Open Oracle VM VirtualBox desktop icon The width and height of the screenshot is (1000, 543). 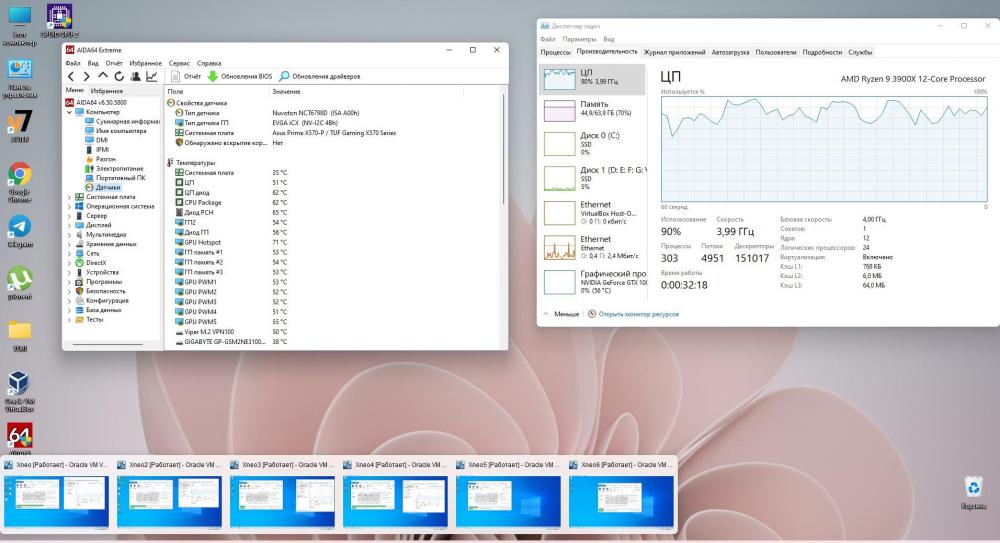click(x=18, y=383)
